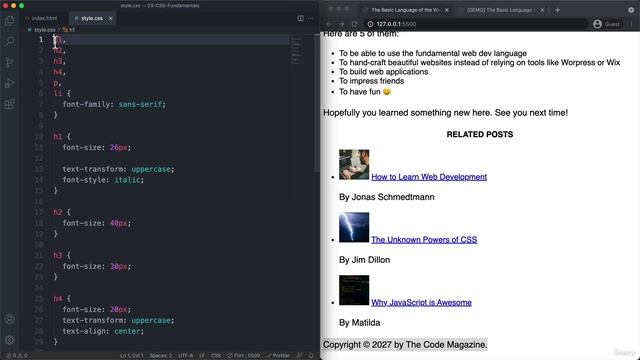640x360 pixels.
Task: Select the style.css editor tab
Action: (92, 18)
